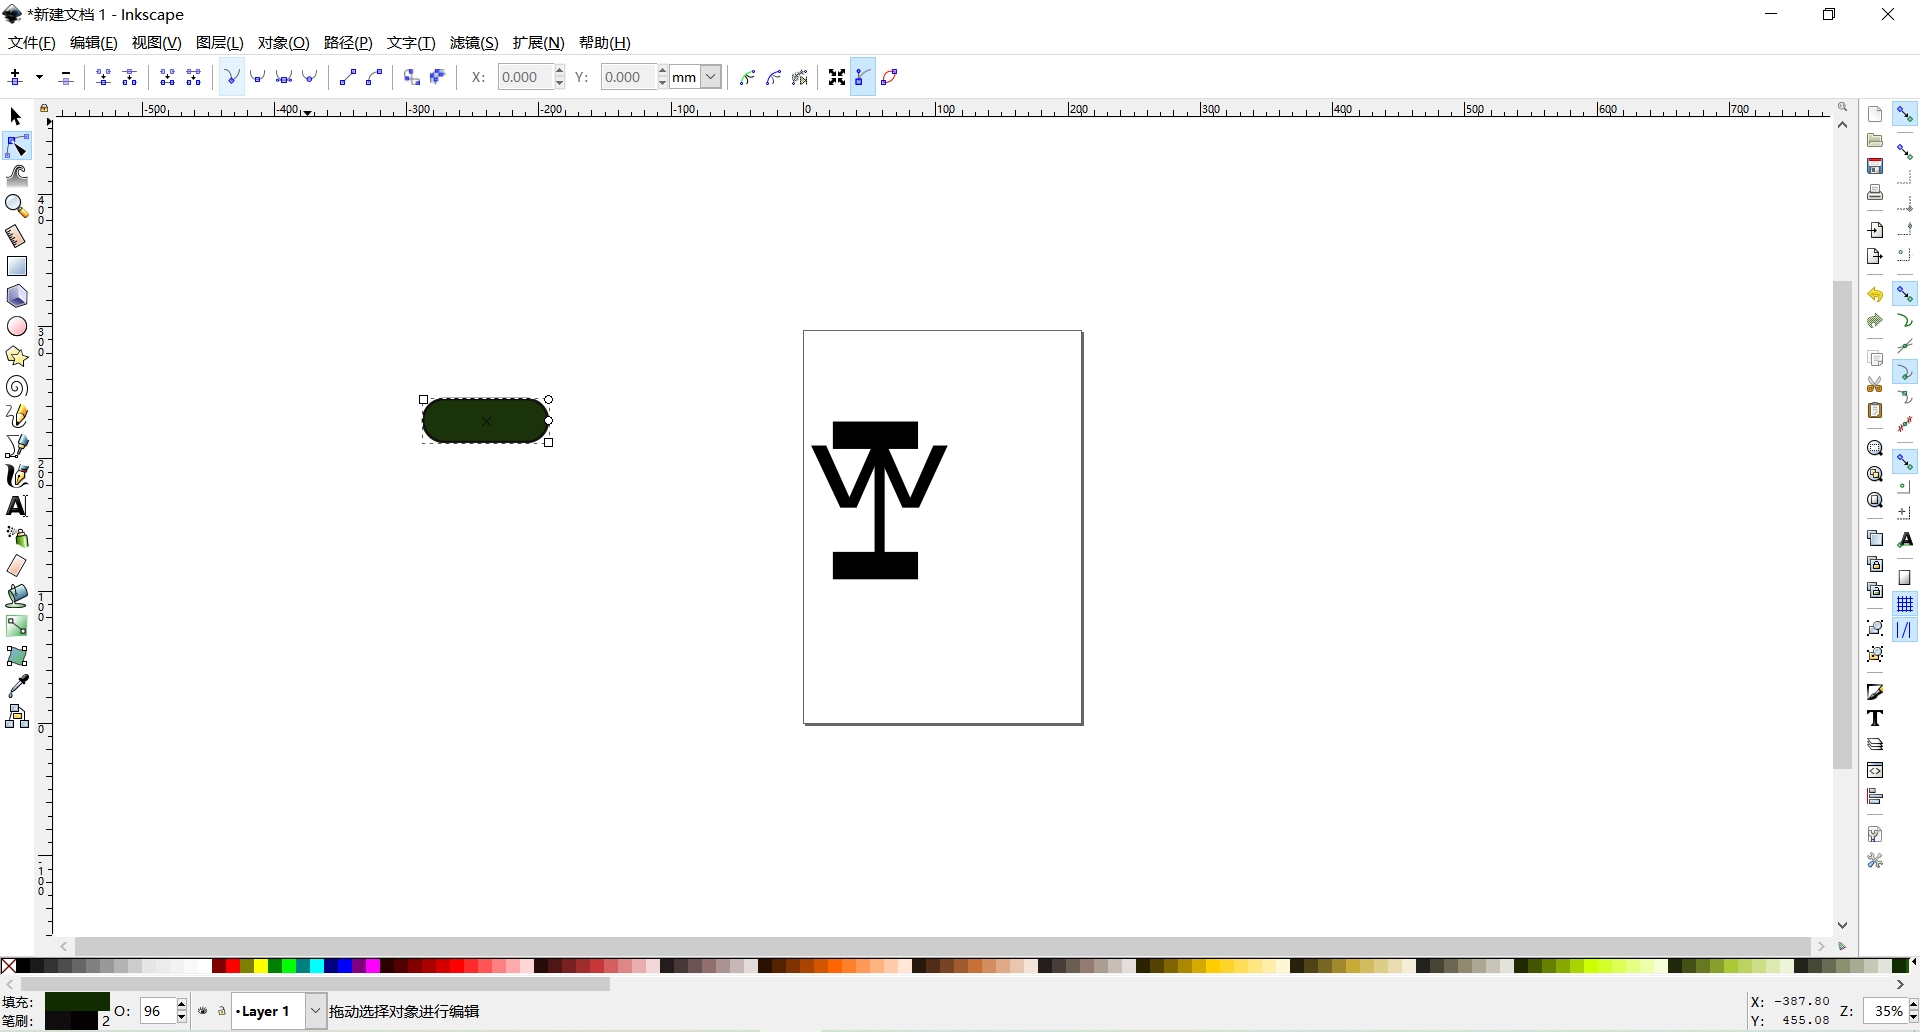This screenshot has height=1032, width=1920.
Task: Select the Gradient tool
Action: point(17,626)
